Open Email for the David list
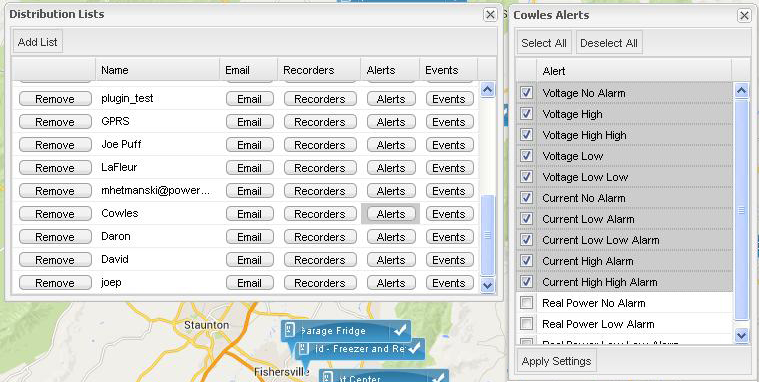759x382 pixels. coord(249,260)
